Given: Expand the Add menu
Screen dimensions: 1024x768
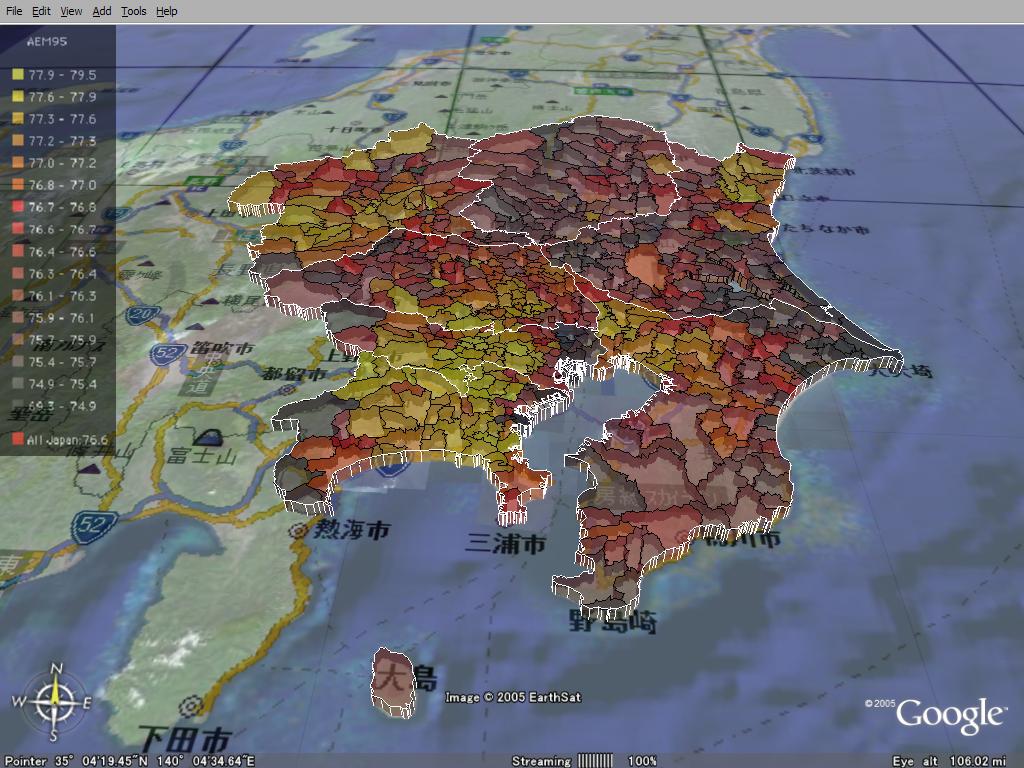Looking at the screenshot, I should (102, 11).
